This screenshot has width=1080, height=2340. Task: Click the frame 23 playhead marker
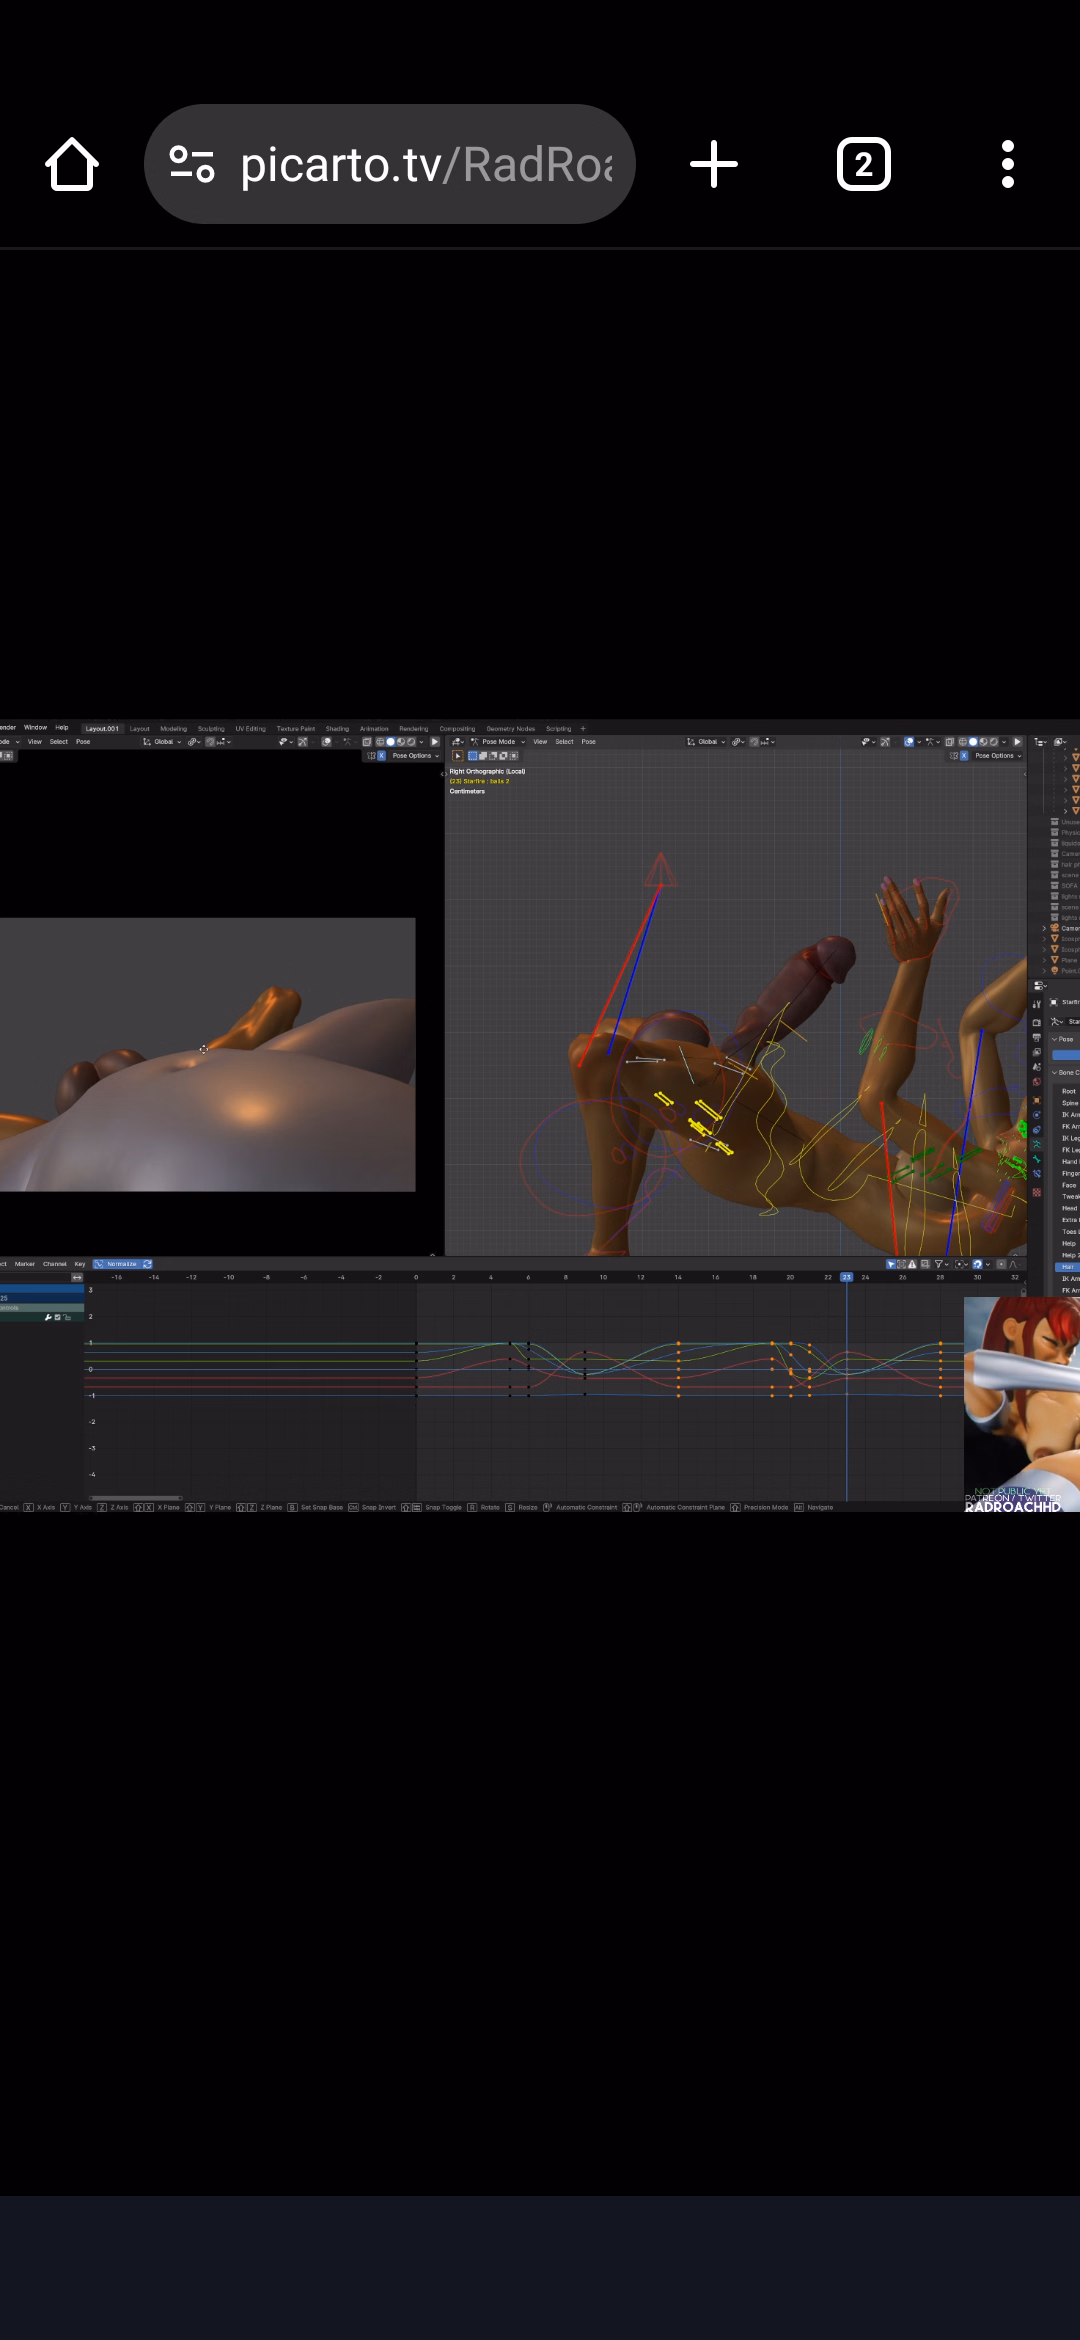846,1277
